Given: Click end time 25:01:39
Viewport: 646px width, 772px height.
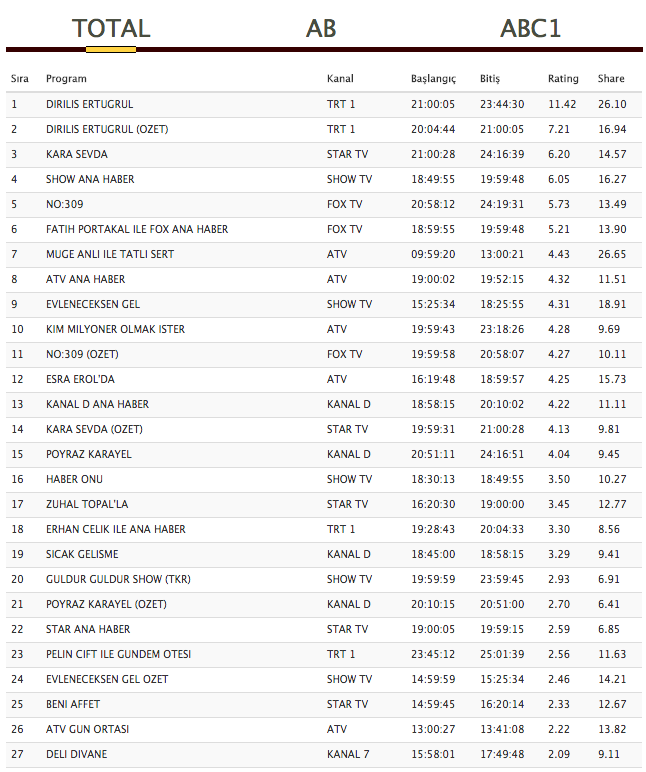Looking at the screenshot, I should (502, 654).
